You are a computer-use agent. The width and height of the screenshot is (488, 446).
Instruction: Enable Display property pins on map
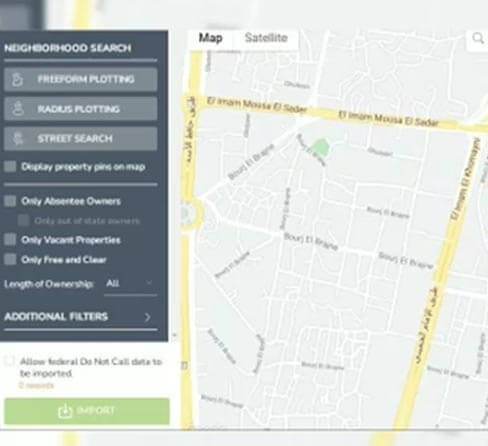(x=10, y=166)
